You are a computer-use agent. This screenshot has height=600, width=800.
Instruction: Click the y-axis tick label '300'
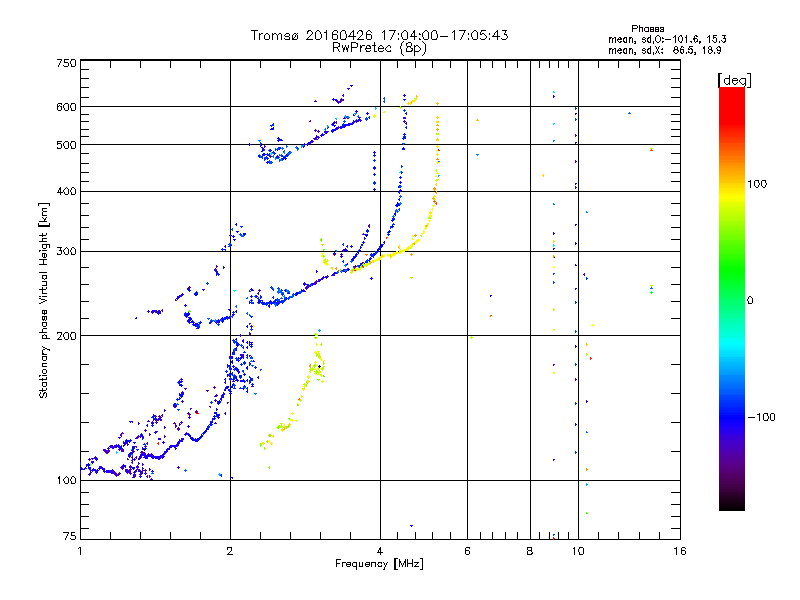[67, 252]
